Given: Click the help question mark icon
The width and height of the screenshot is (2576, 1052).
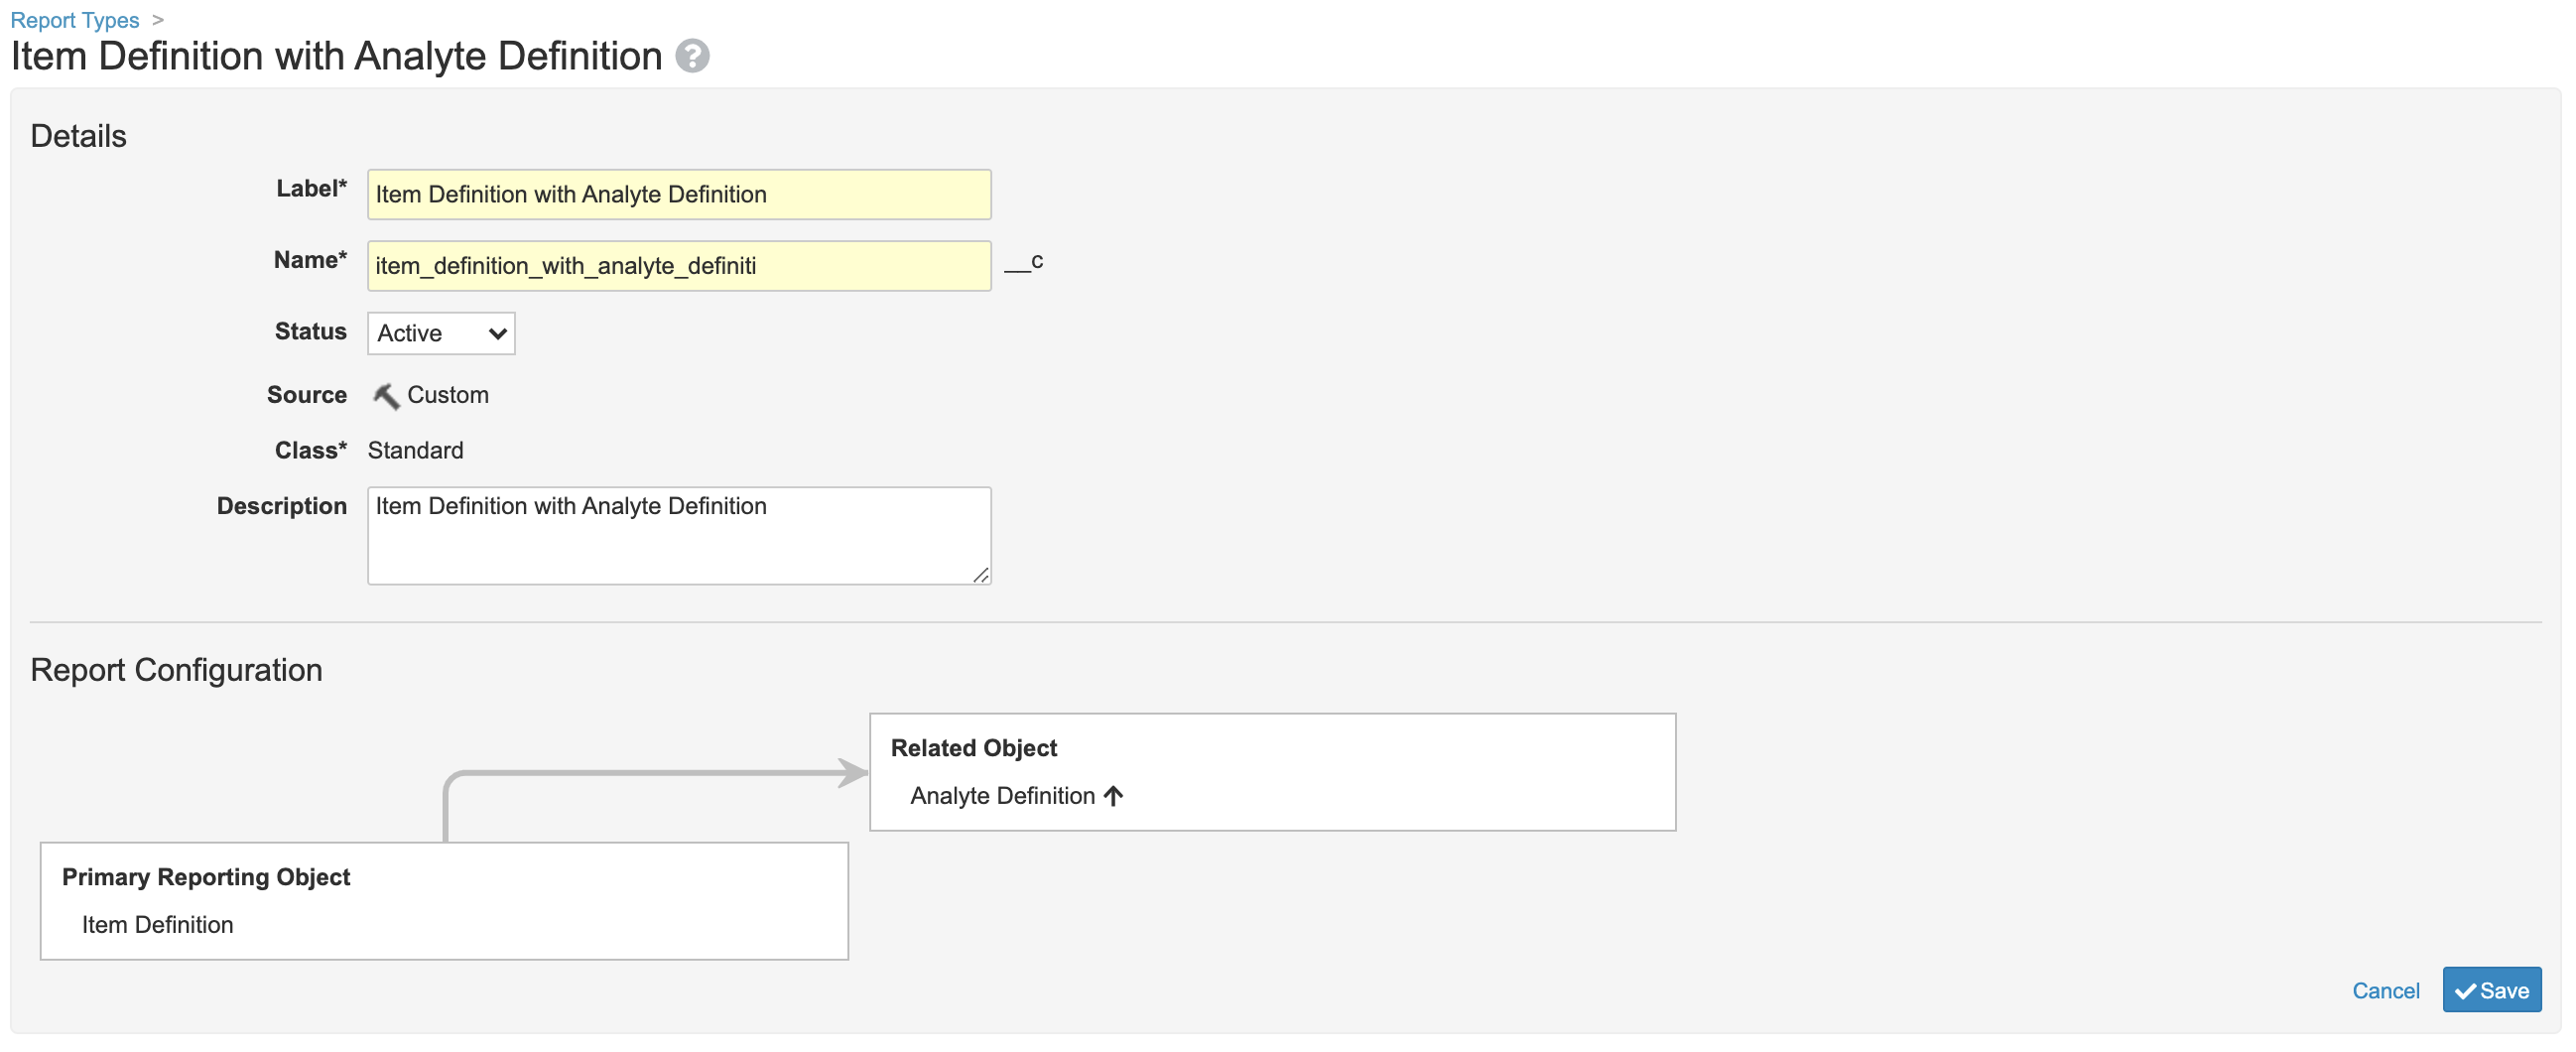Looking at the screenshot, I should point(692,56).
